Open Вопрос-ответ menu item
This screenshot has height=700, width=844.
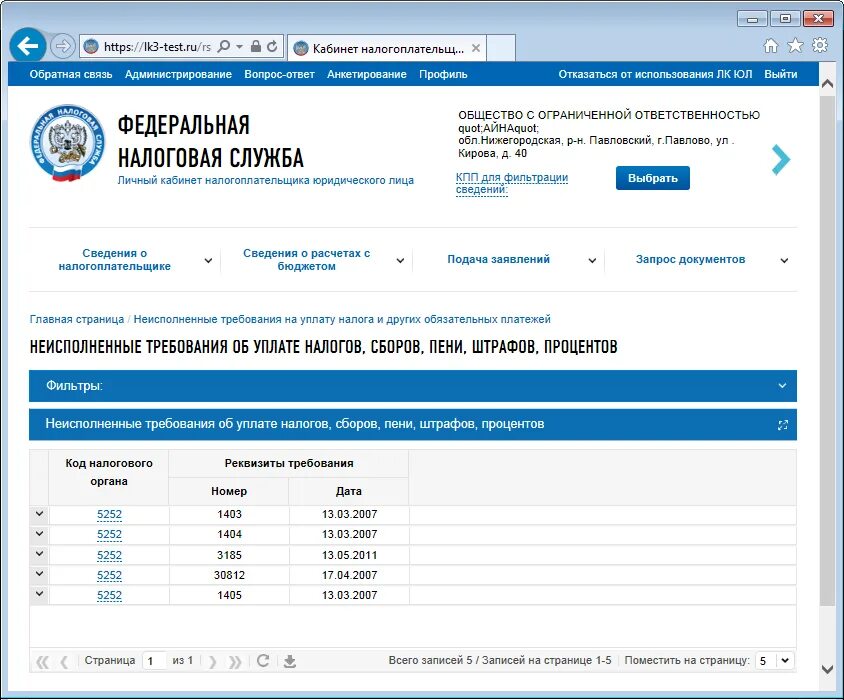[x=279, y=74]
